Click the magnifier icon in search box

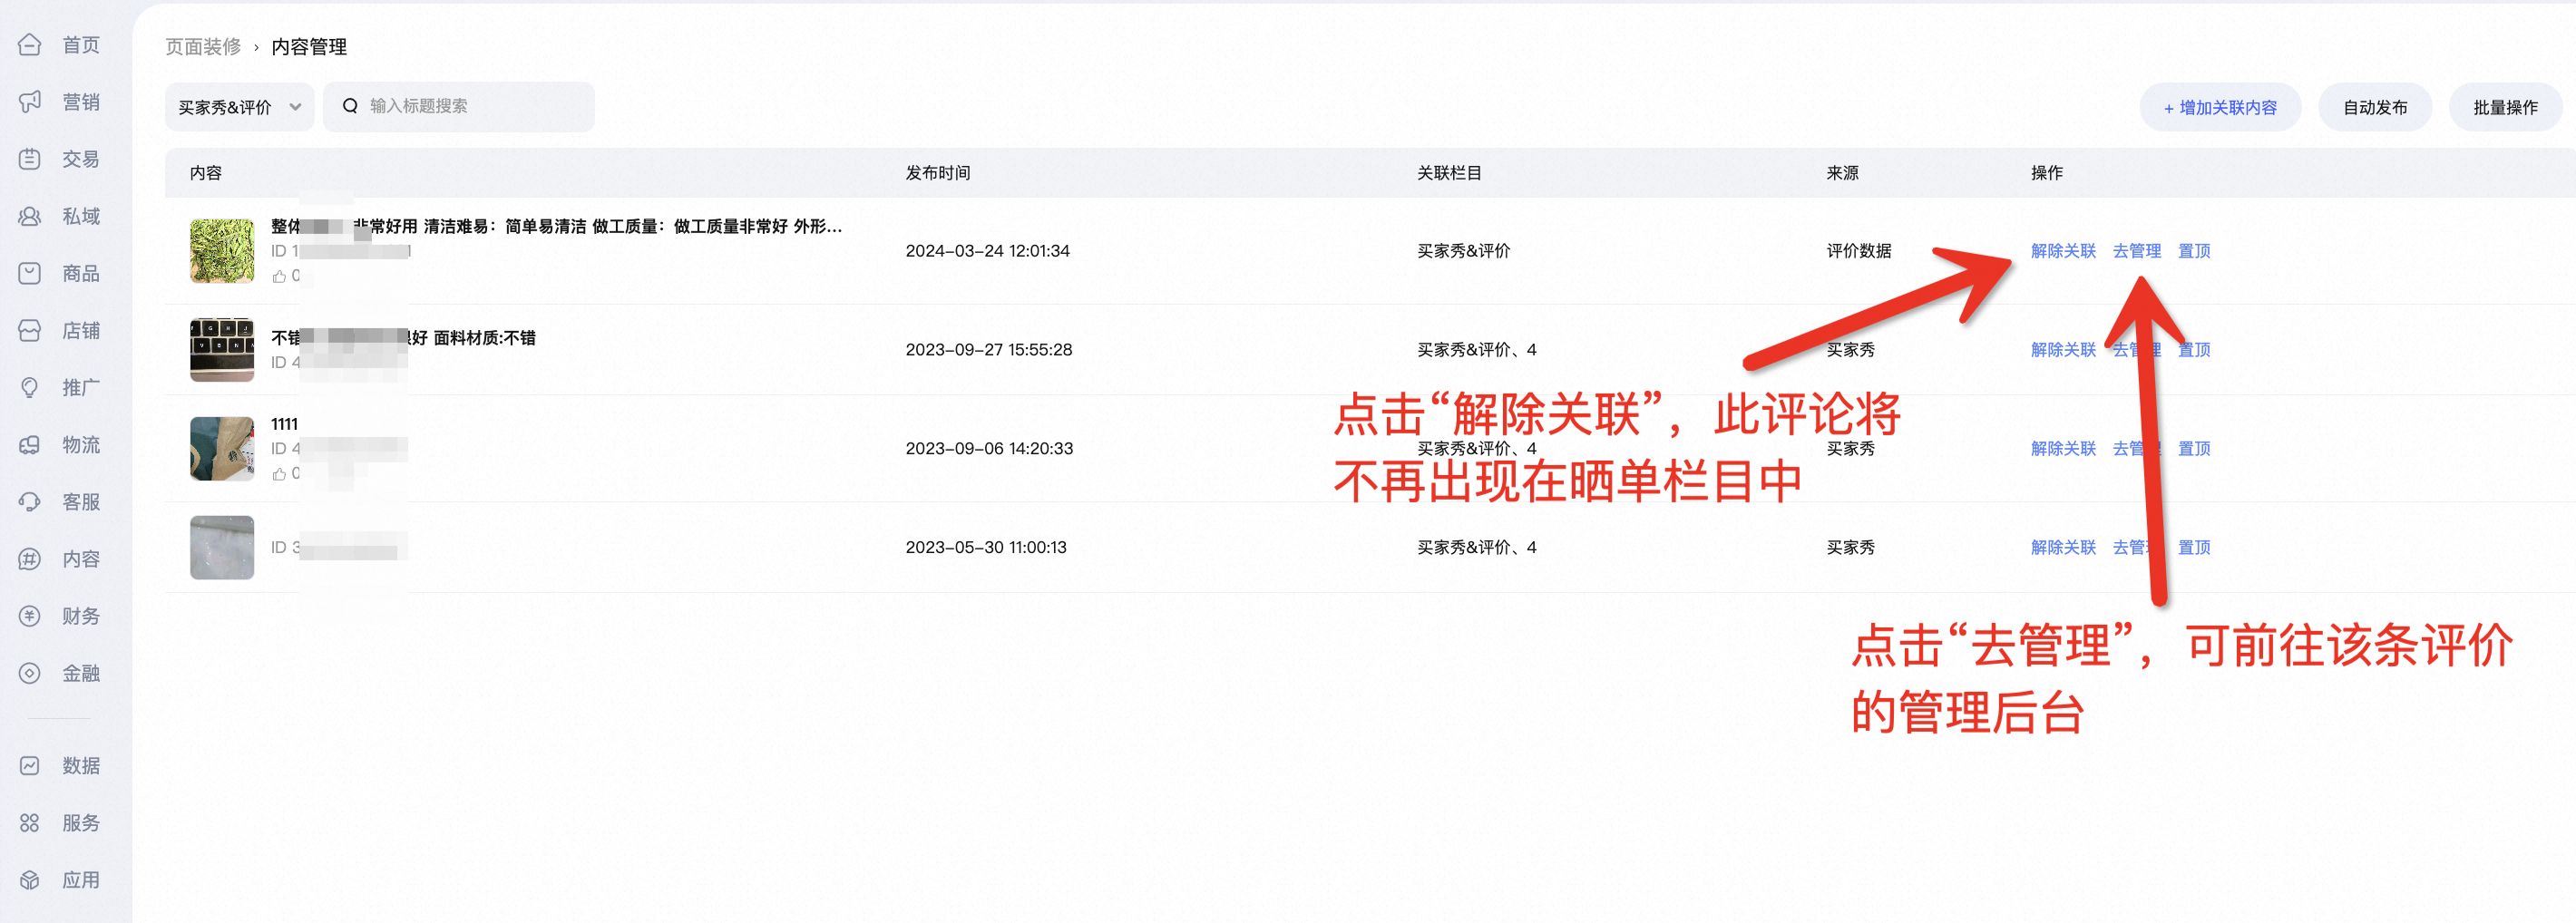point(350,106)
